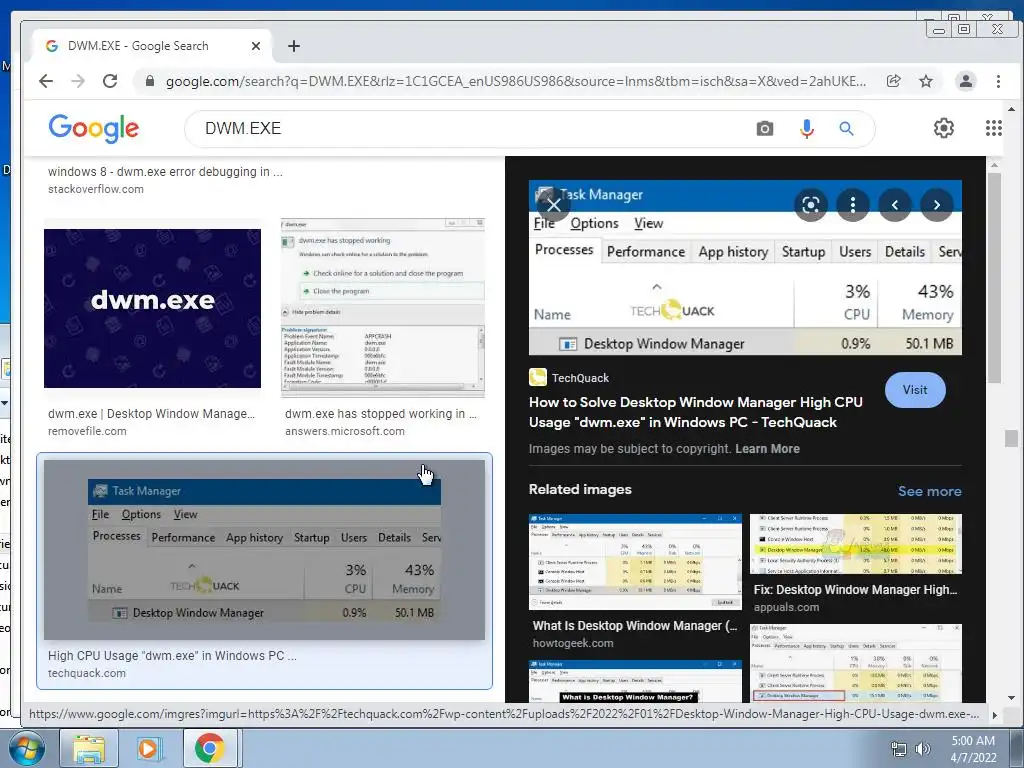Image resolution: width=1024 pixels, height=768 pixels.
Task: Reload the current page
Action: 110,81
